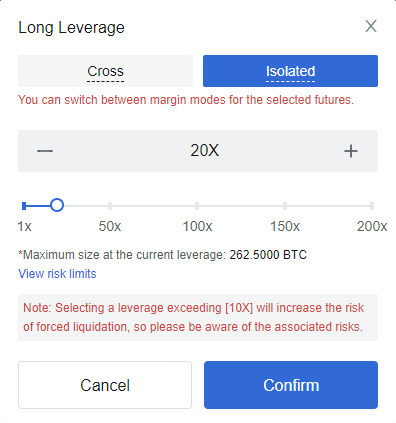Screen dimensions: 396x423
Task: Decrease leverage with the minus icon
Action: pyautogui.click(x=45, y=151)
